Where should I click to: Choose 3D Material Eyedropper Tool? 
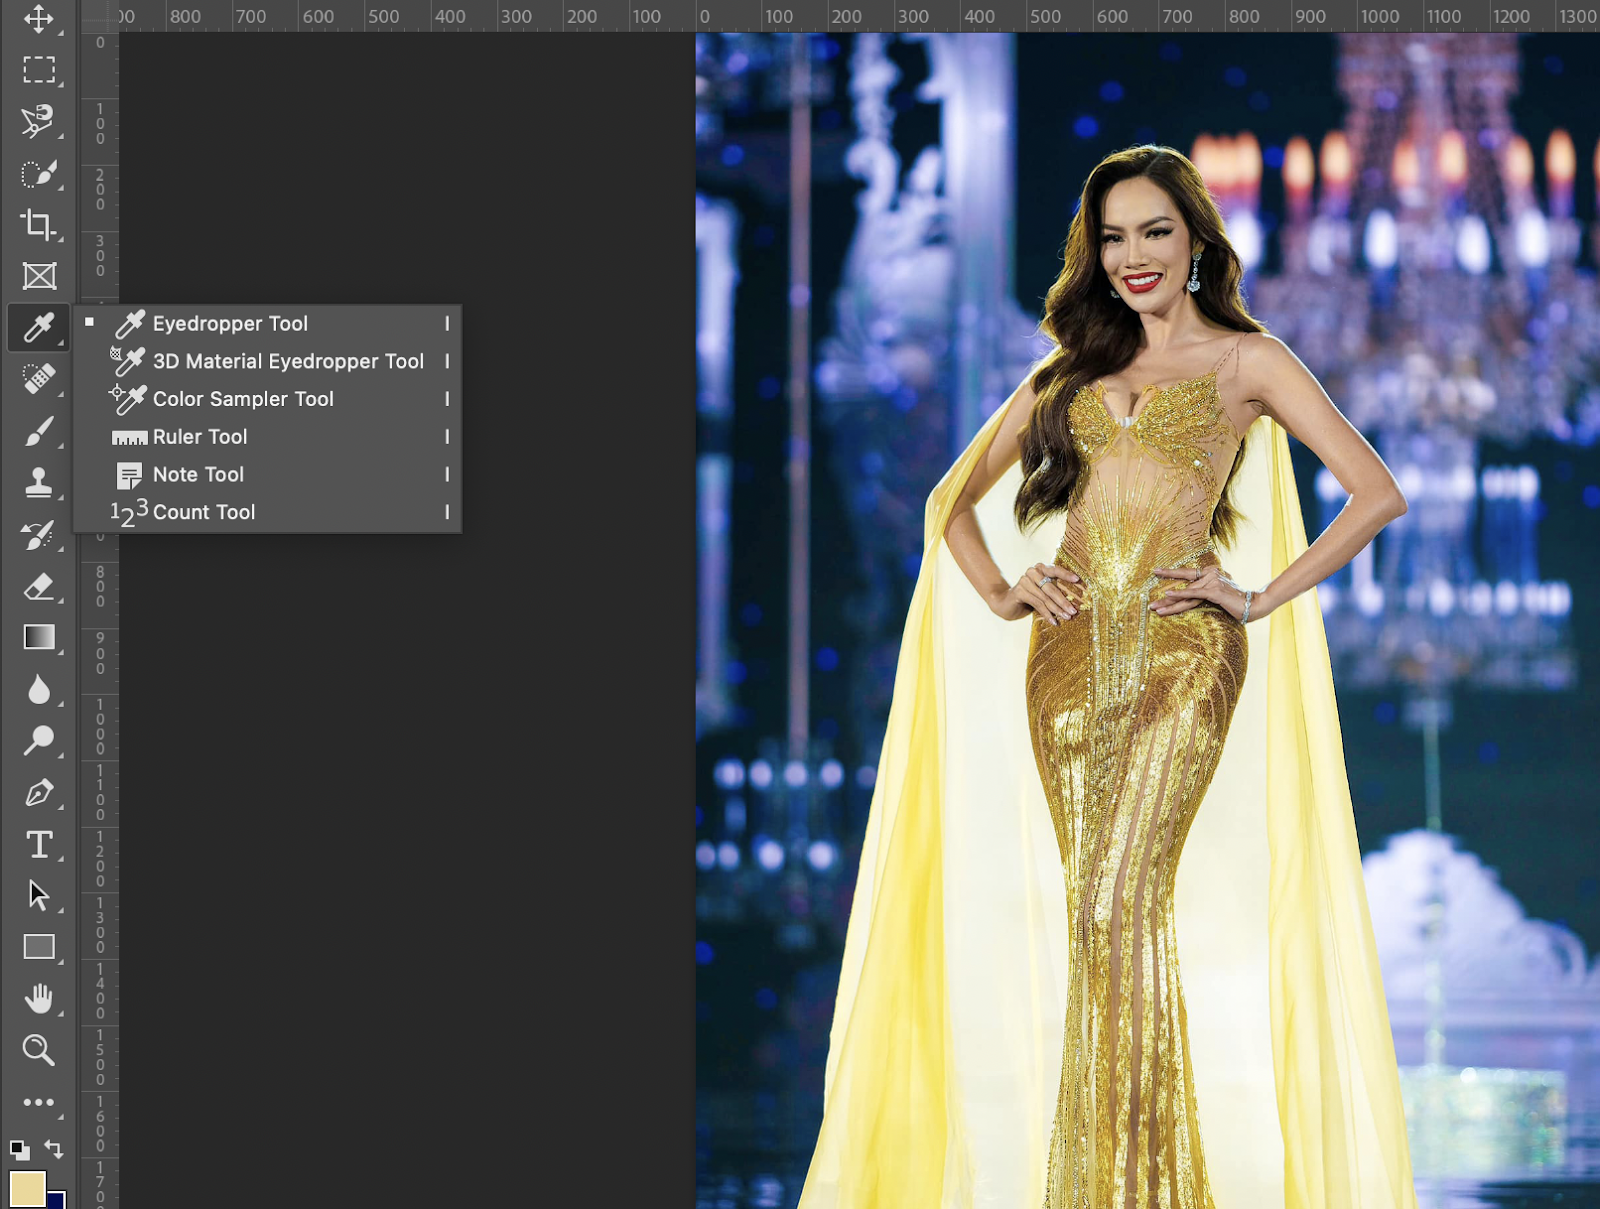[268, 361]
